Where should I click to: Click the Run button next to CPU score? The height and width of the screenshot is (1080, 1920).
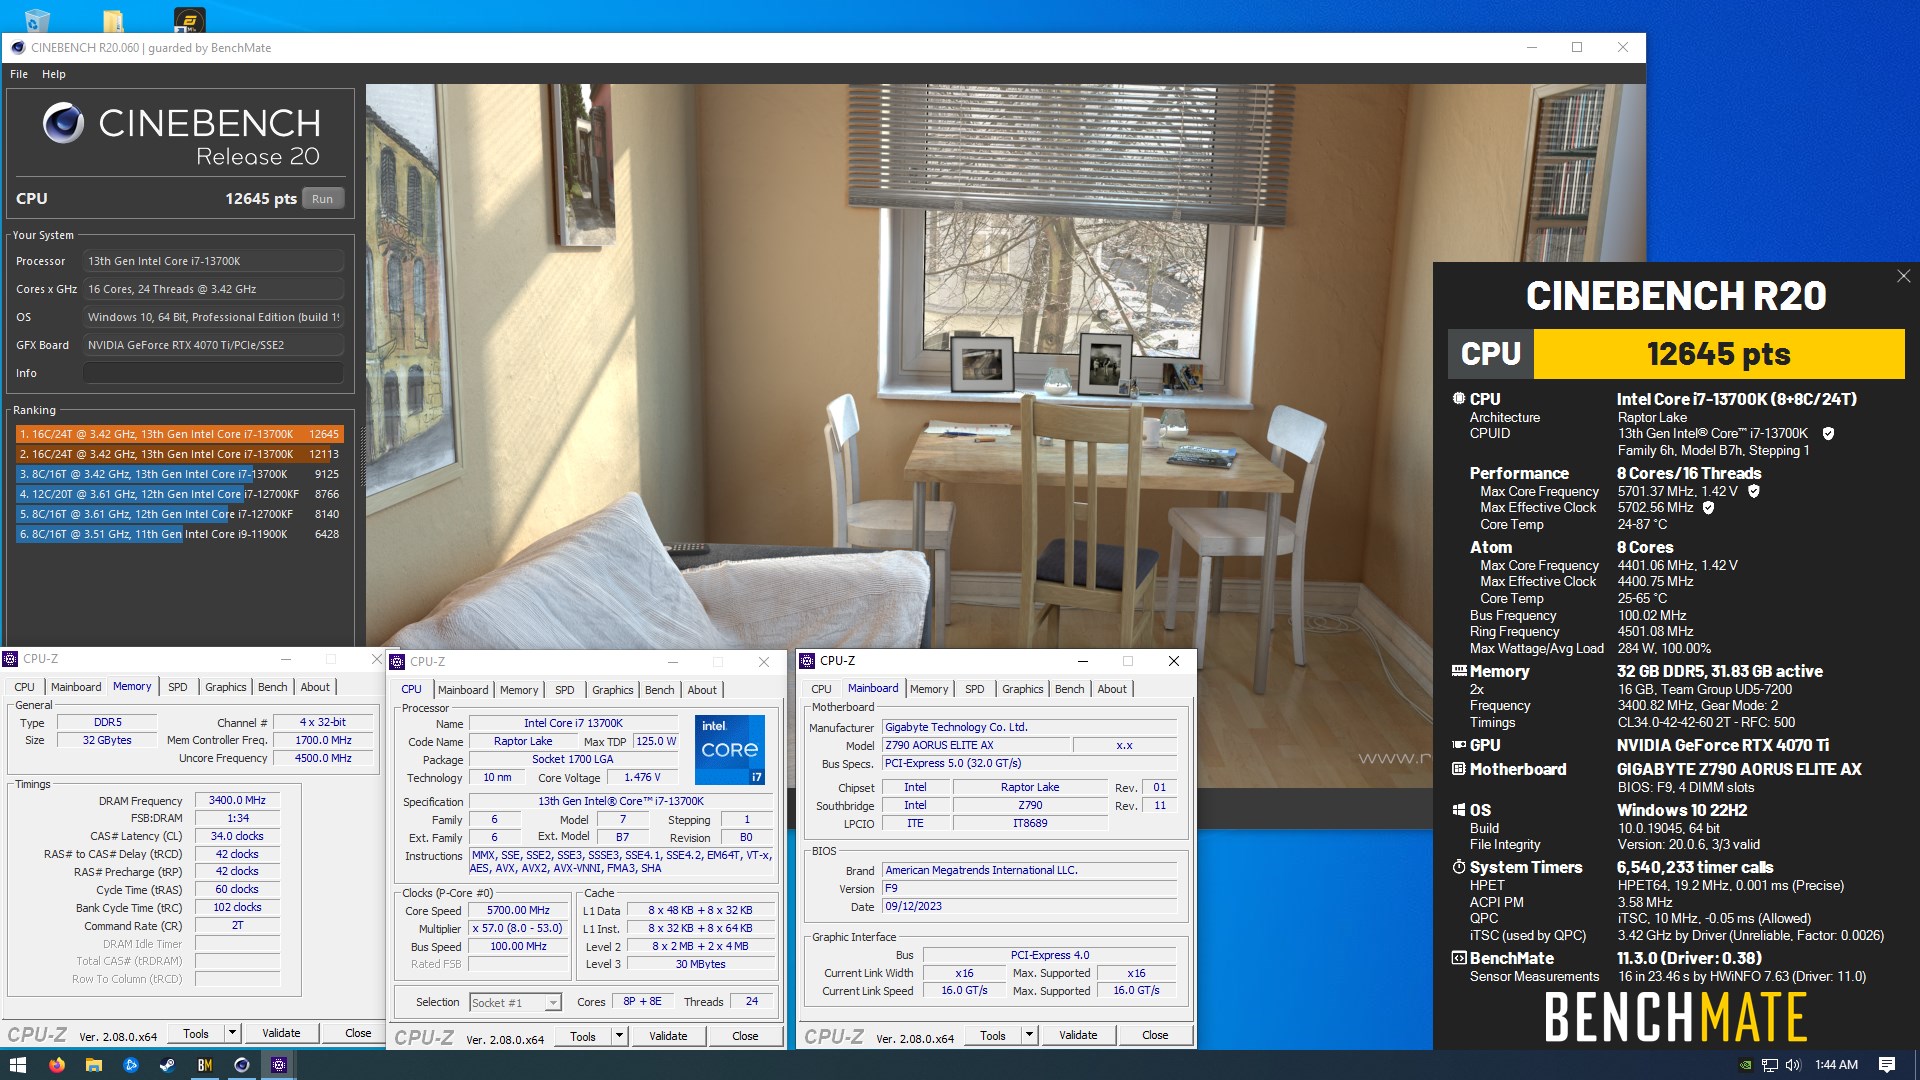(322, 199)
